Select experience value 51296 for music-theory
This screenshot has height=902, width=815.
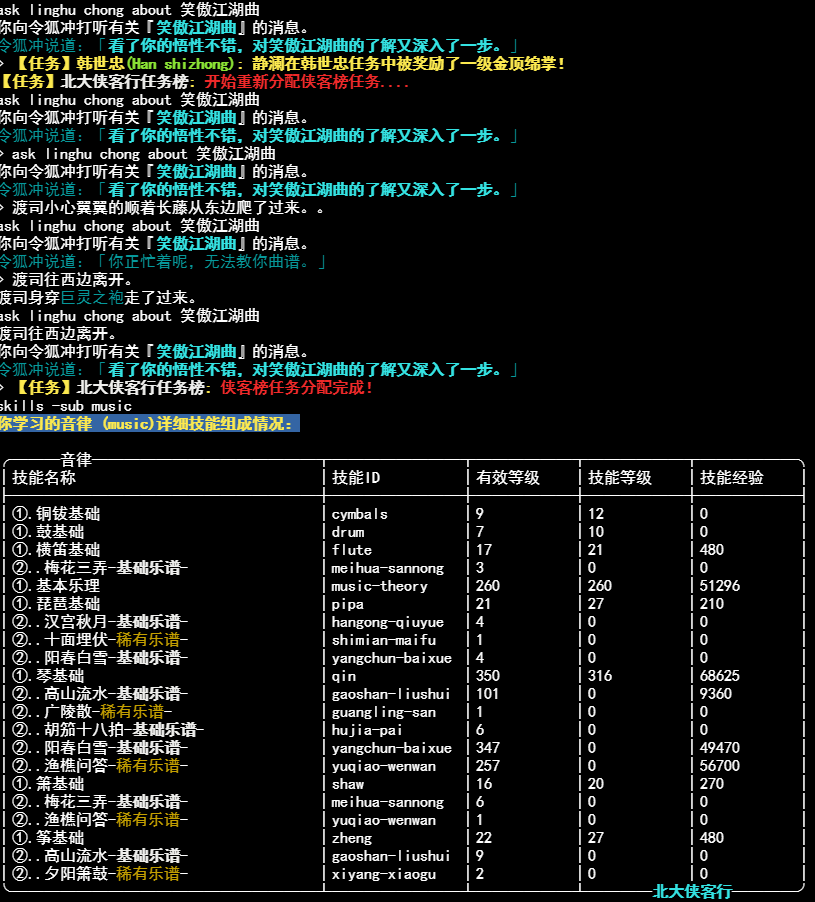point(720,586)
